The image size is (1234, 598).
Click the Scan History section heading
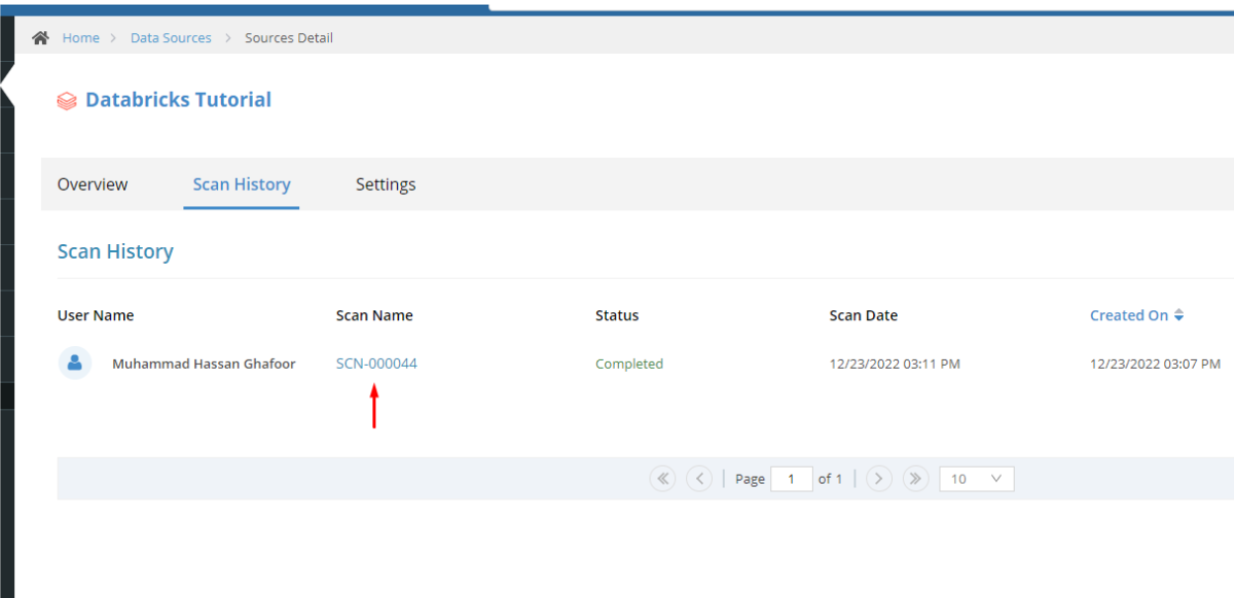pos(115,252)
